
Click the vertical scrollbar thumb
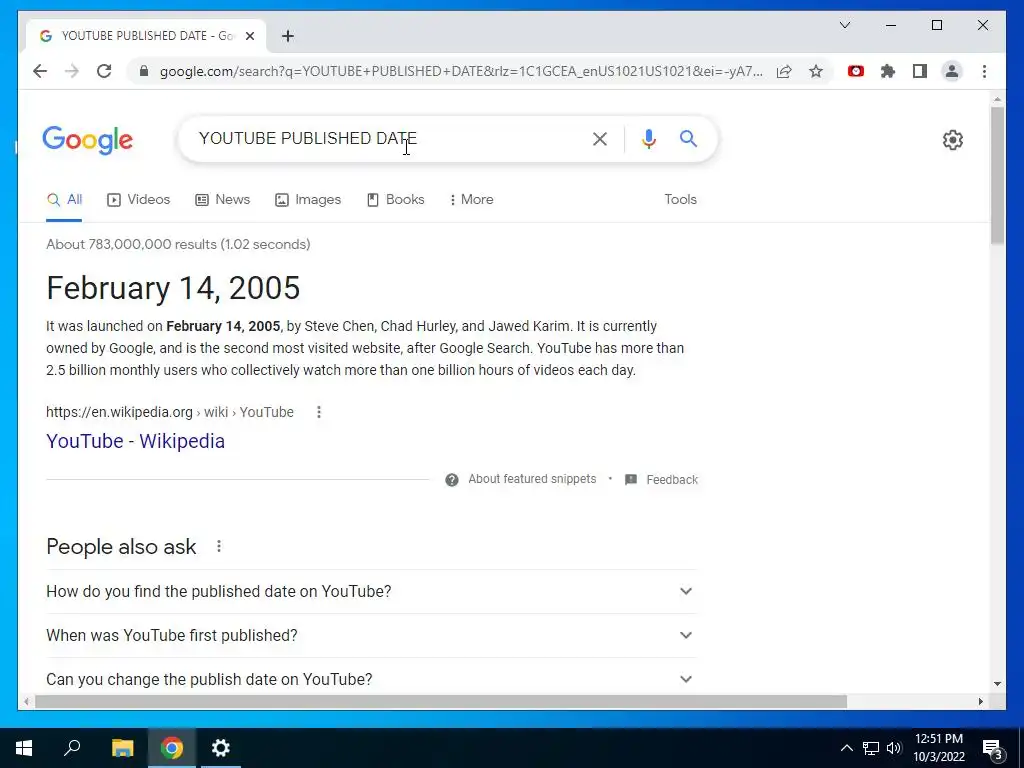tap(997, 175)
